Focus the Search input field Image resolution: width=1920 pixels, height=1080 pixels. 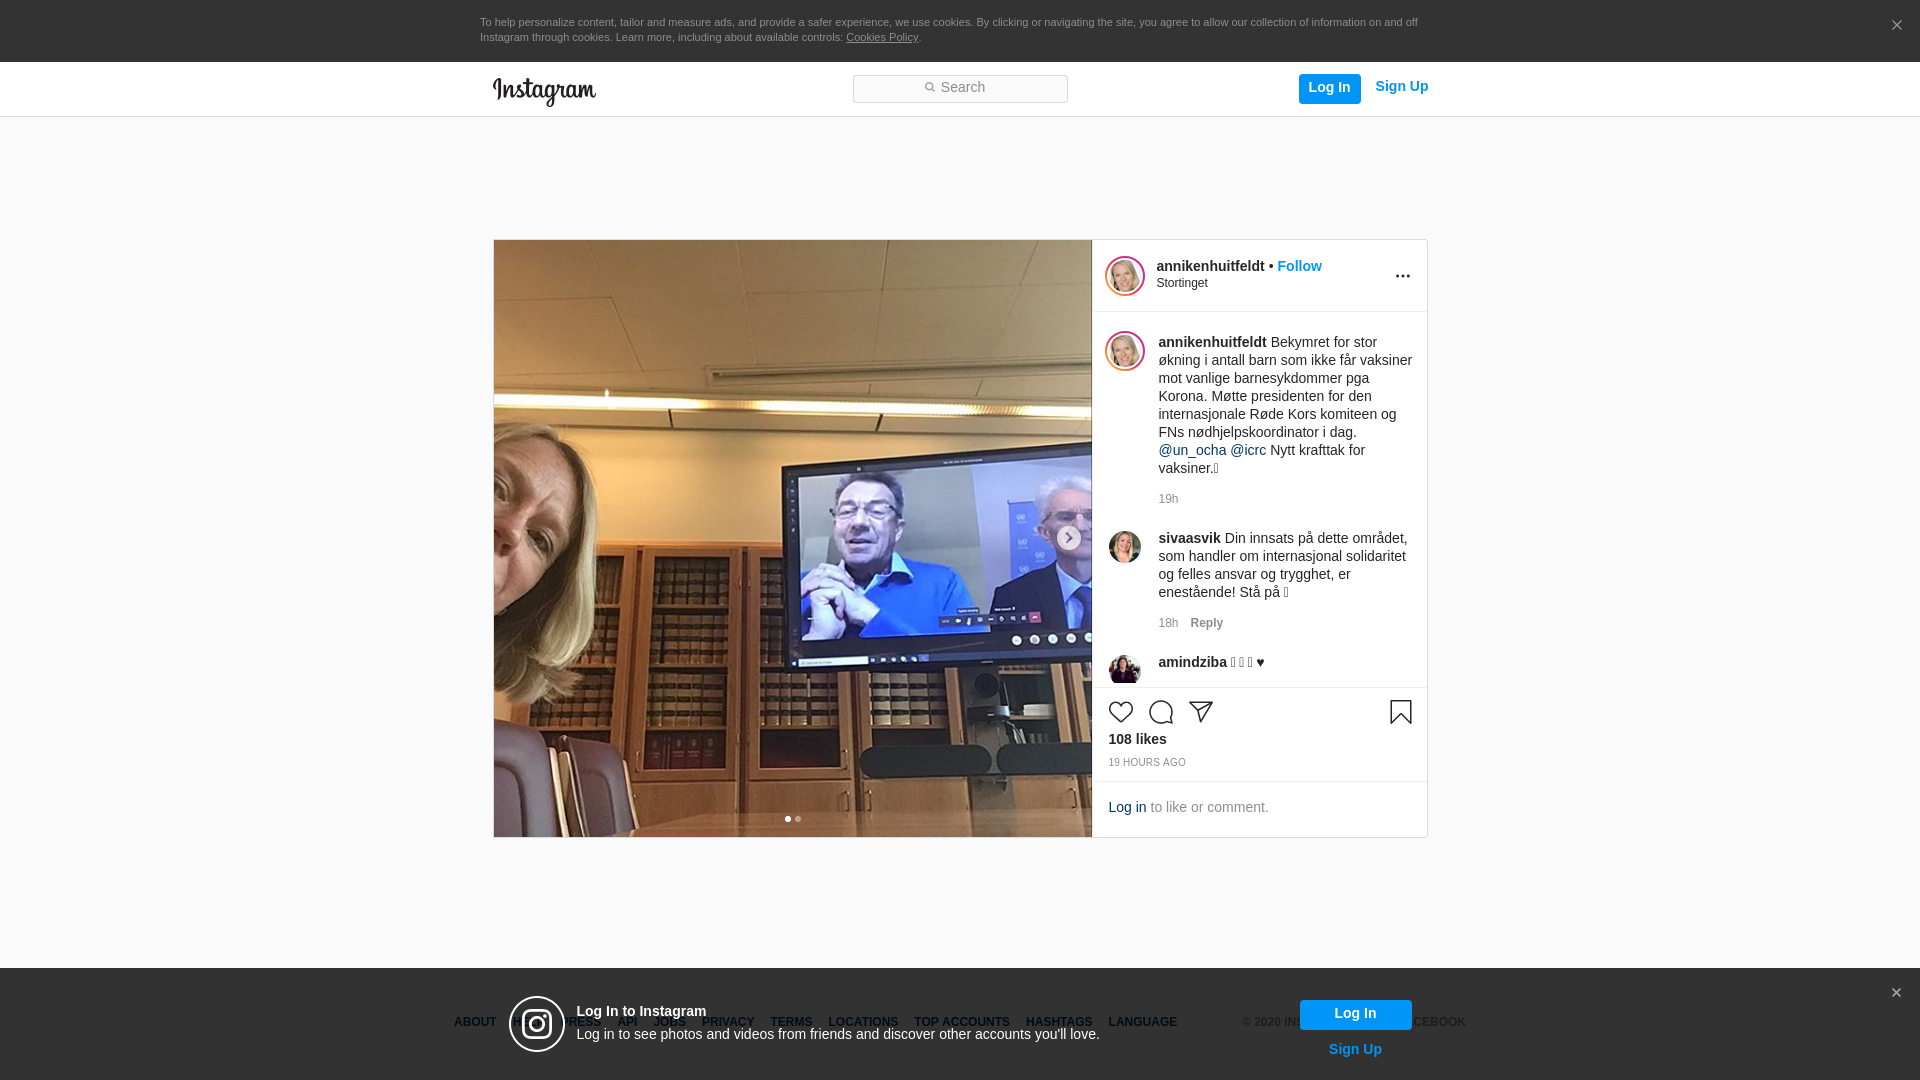tap(960, 88)
